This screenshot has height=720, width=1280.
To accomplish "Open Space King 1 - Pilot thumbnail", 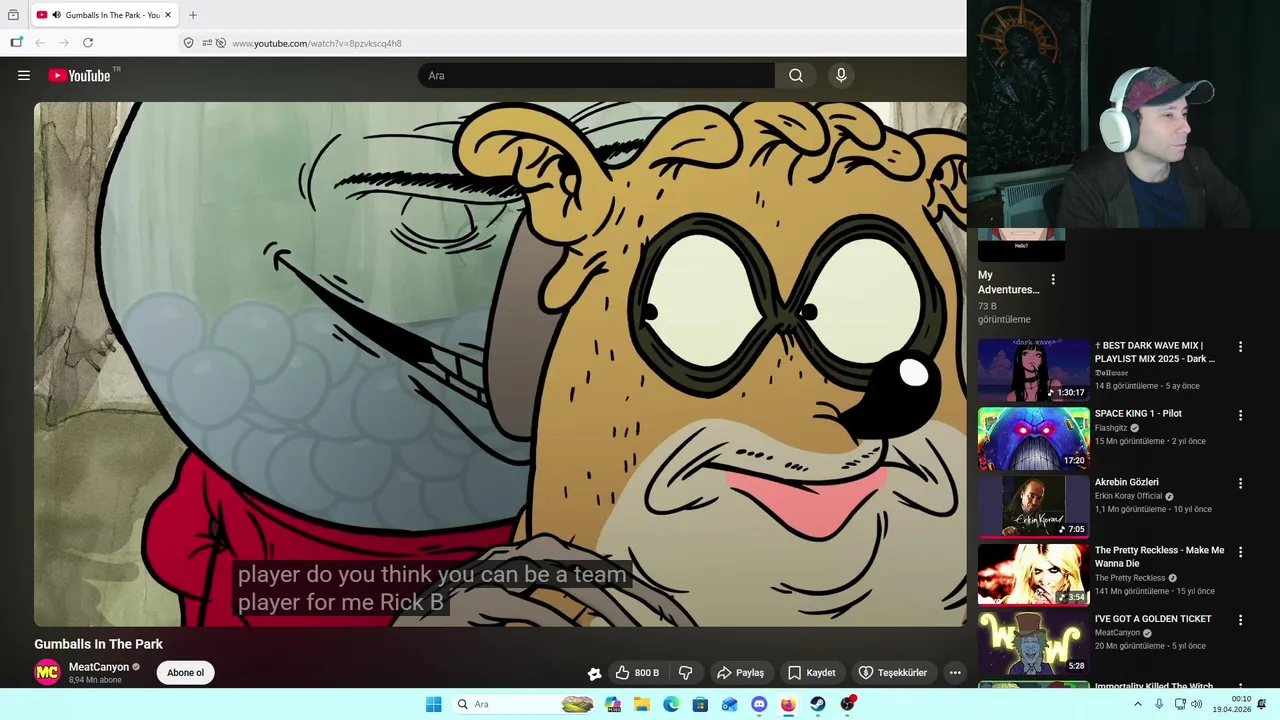I will 1033,438.
